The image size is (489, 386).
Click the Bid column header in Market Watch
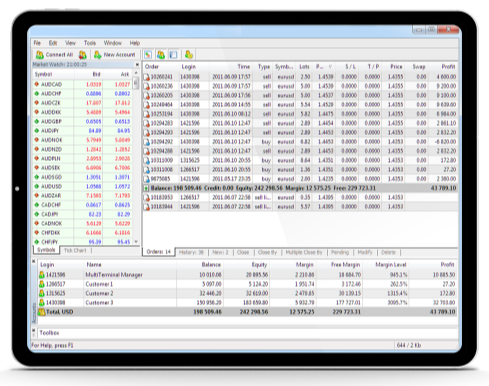click(88, 74)
